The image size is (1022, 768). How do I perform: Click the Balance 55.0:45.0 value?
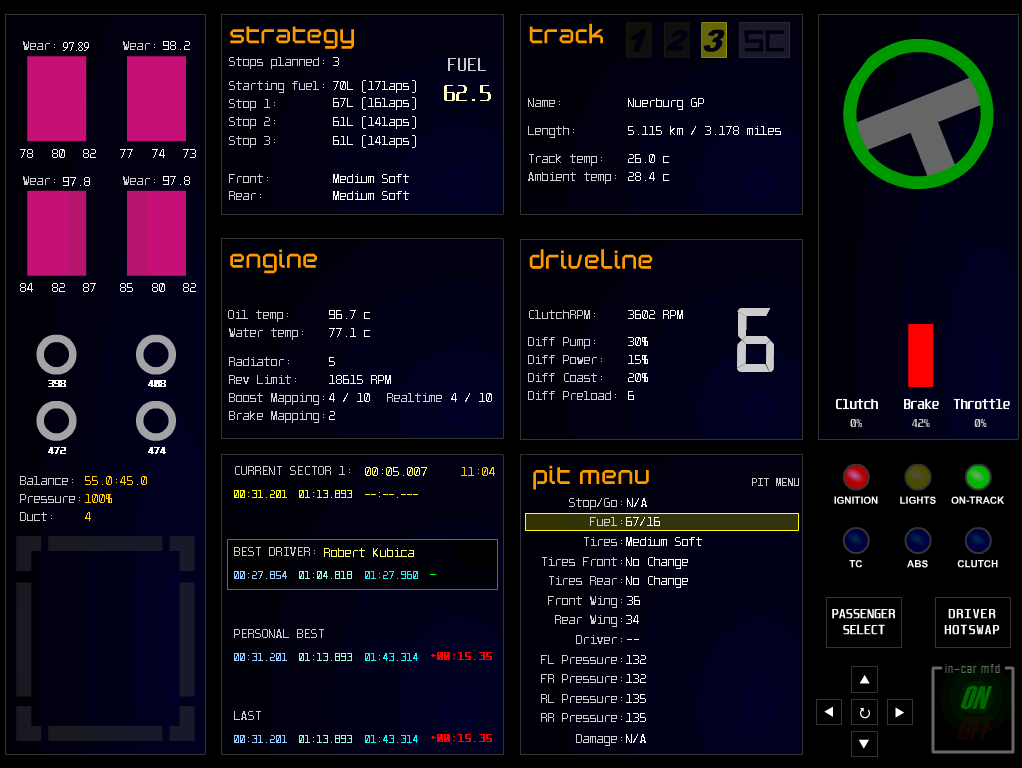(115, 480)
